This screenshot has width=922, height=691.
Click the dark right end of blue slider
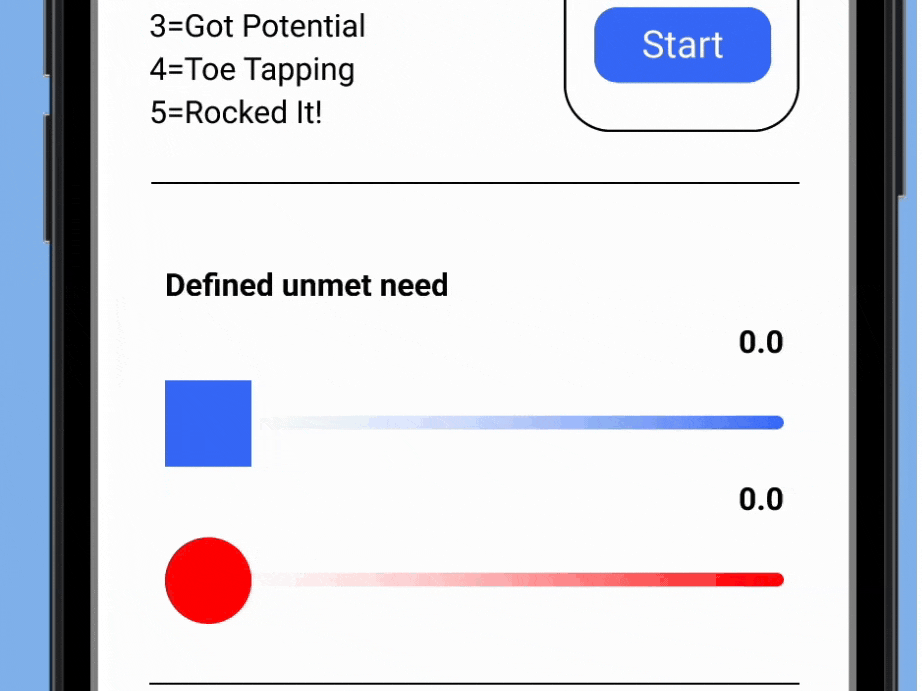764,422
